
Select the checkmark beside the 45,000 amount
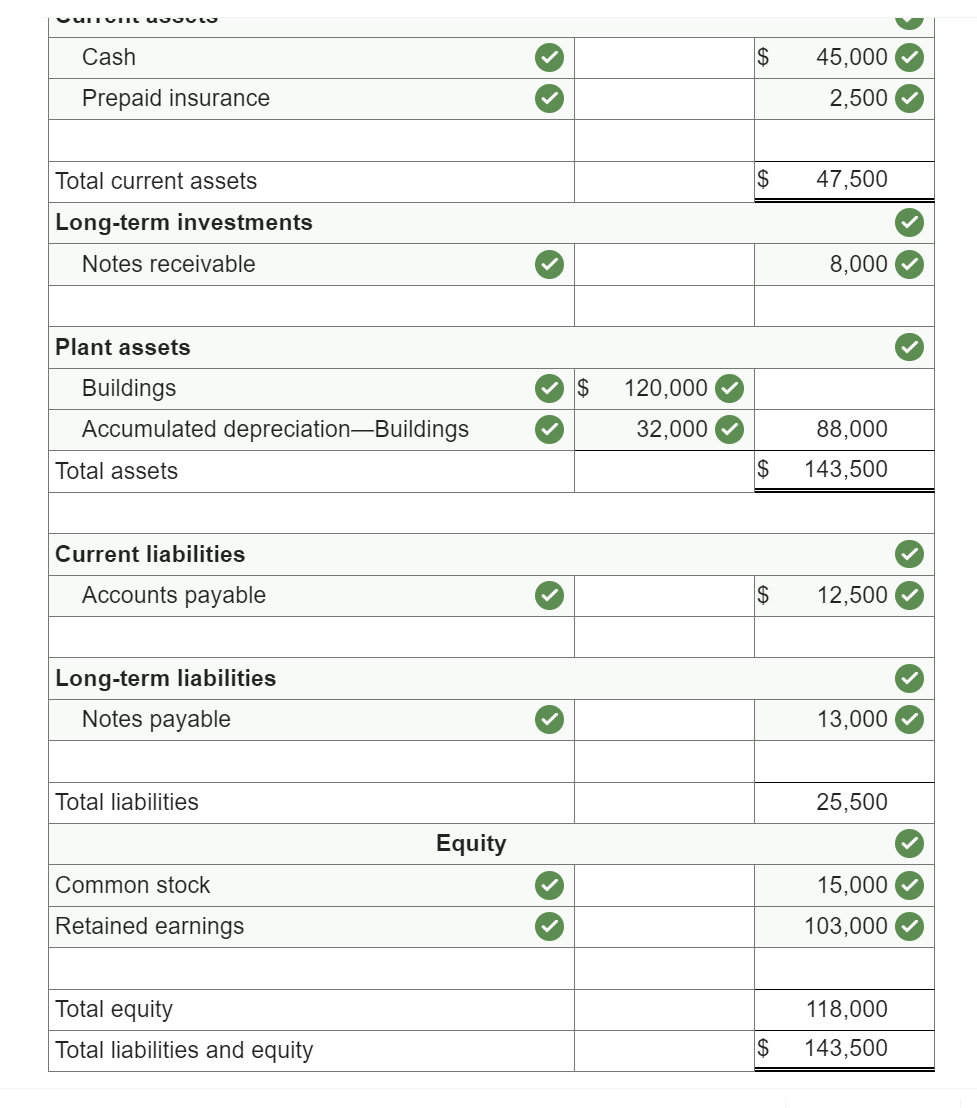pyautogui.click(x=909, y=58)
